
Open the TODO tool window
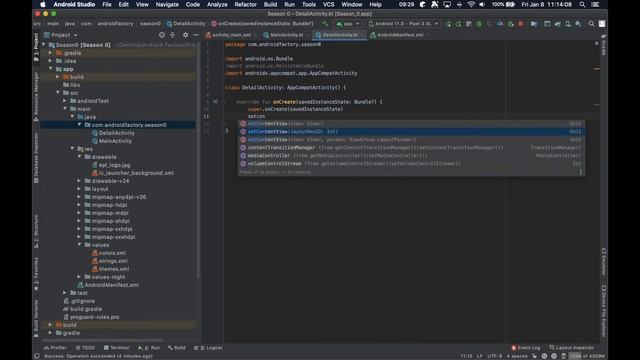(x=85, y=348)
